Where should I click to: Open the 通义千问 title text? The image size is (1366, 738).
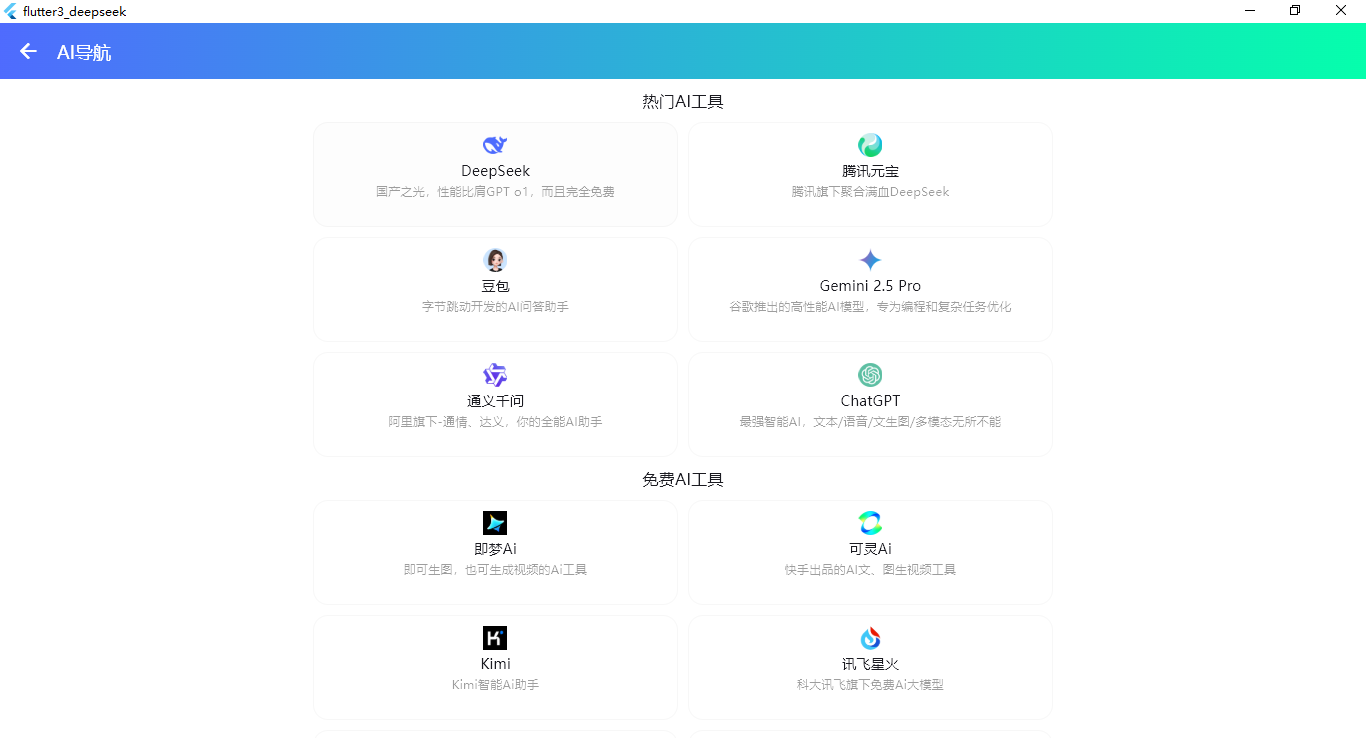pyautogui.click(x=495, y=401)
